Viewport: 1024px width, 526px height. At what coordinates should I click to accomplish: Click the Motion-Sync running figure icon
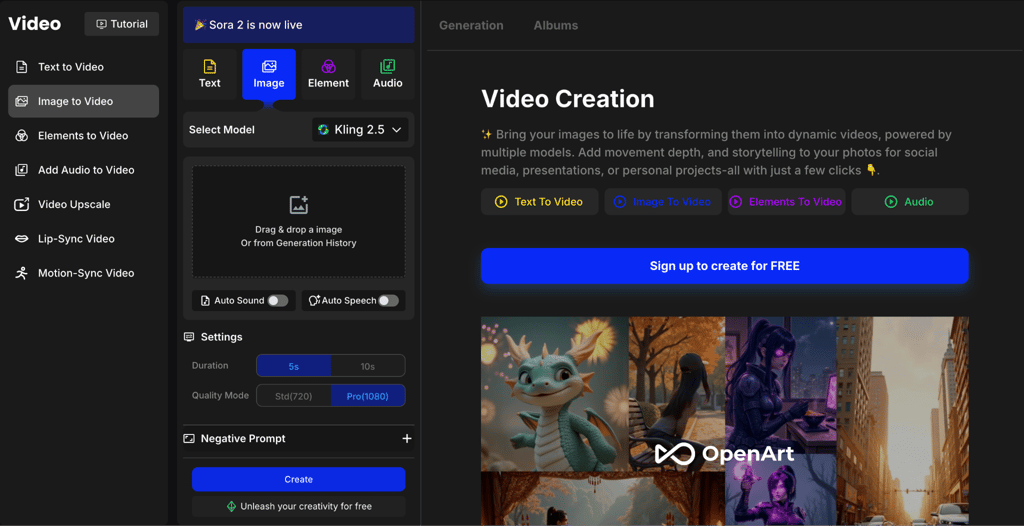[x=22, y=273]
